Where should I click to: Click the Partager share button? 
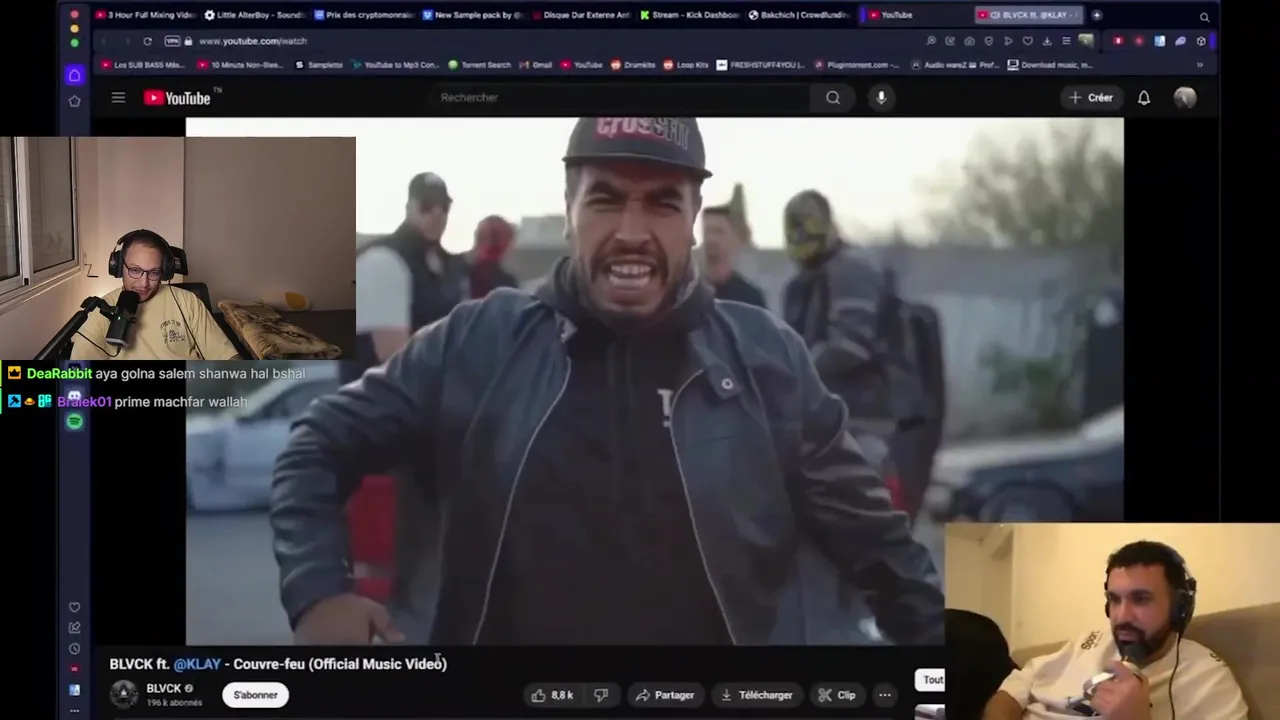(x=664, y=695)
